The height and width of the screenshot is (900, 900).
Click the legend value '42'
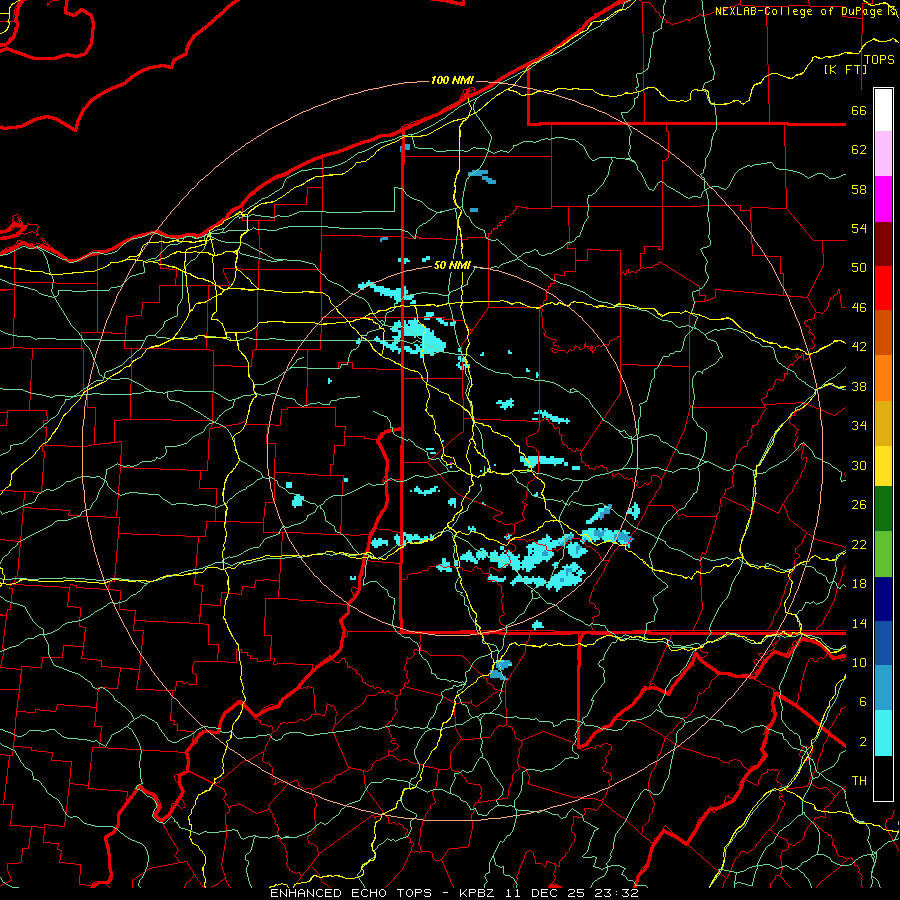coord(859,347)
